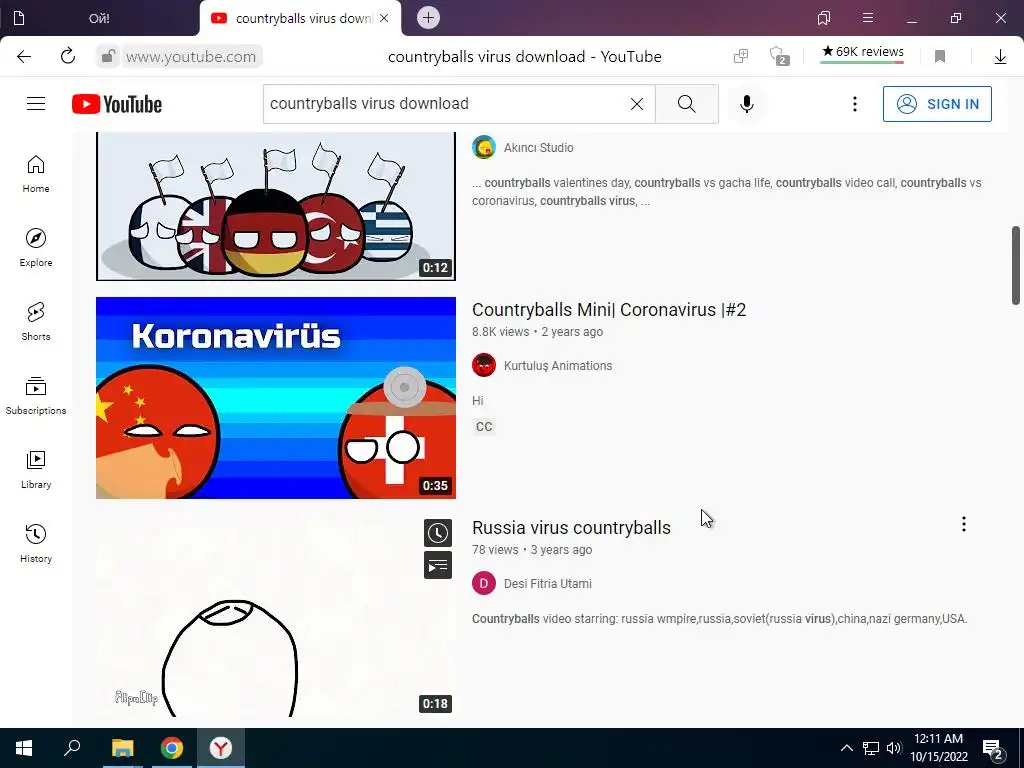Image resolution: width=1024 pixels, height=768 pixels.
Task: Open Countryballs Mini| Coronavirus |#2 title
Action: click(609, 310)
